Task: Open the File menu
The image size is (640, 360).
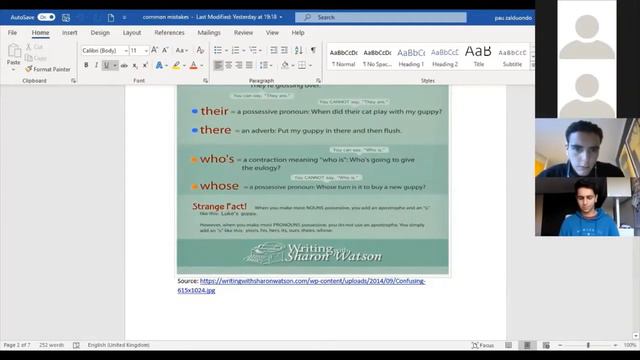Action: pyautogui.click(x=13, y=33)
